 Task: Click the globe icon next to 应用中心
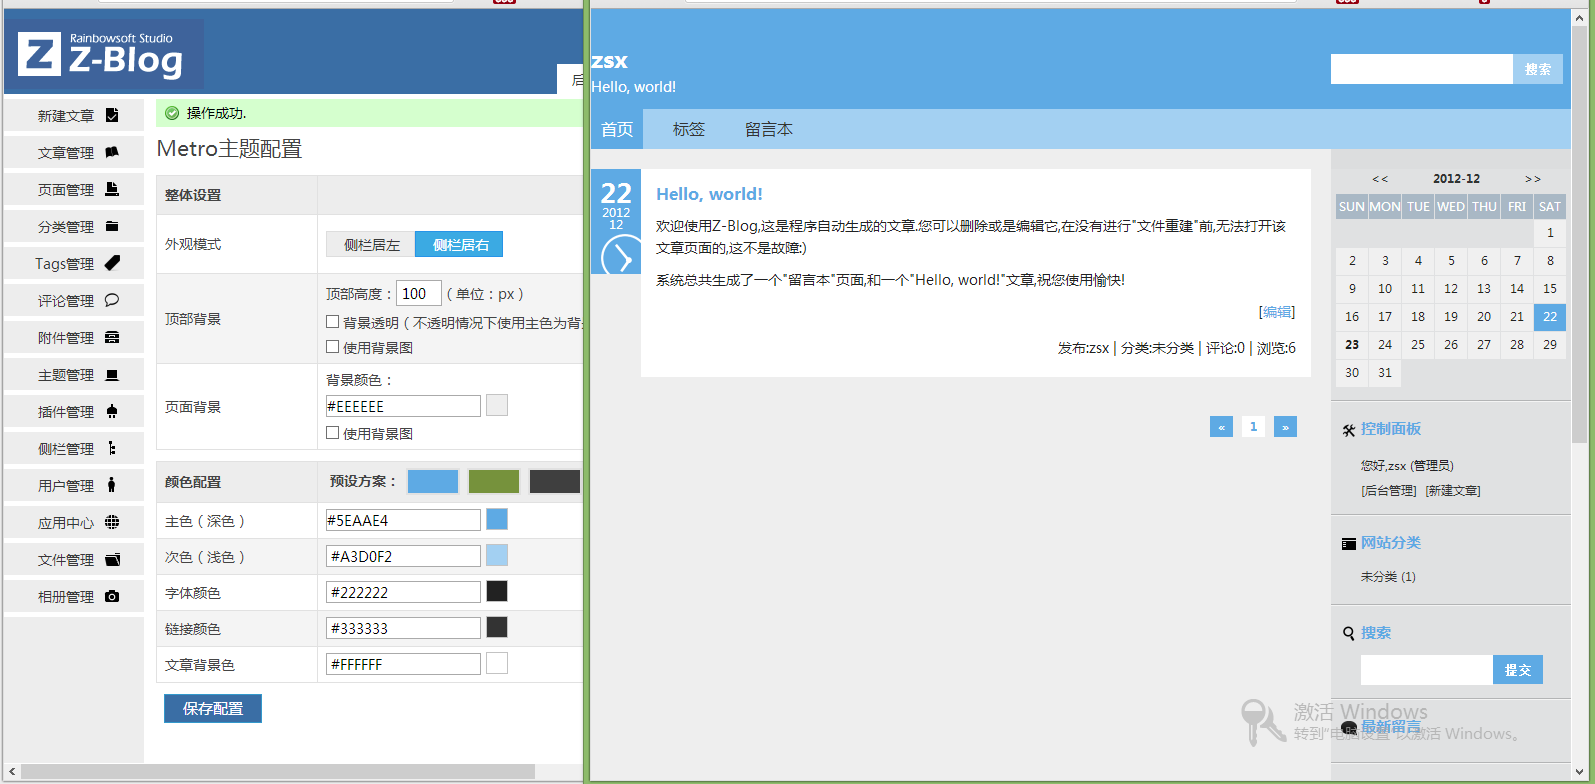(112, 522)
